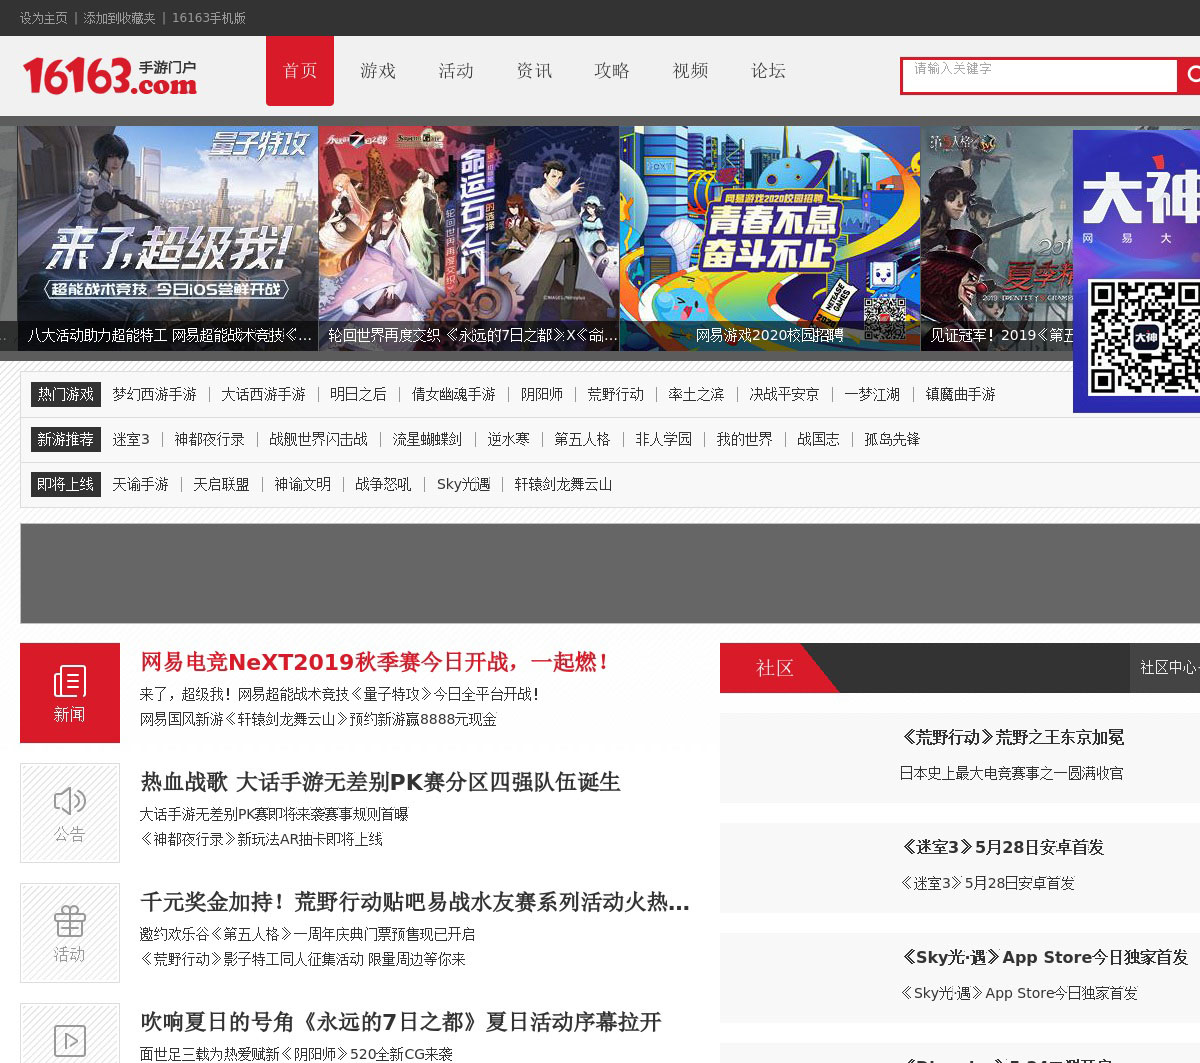This screenshot has height=1063, width=1200.
Task: Open the 攻略 guides menu item
Action: pos(612,71)
